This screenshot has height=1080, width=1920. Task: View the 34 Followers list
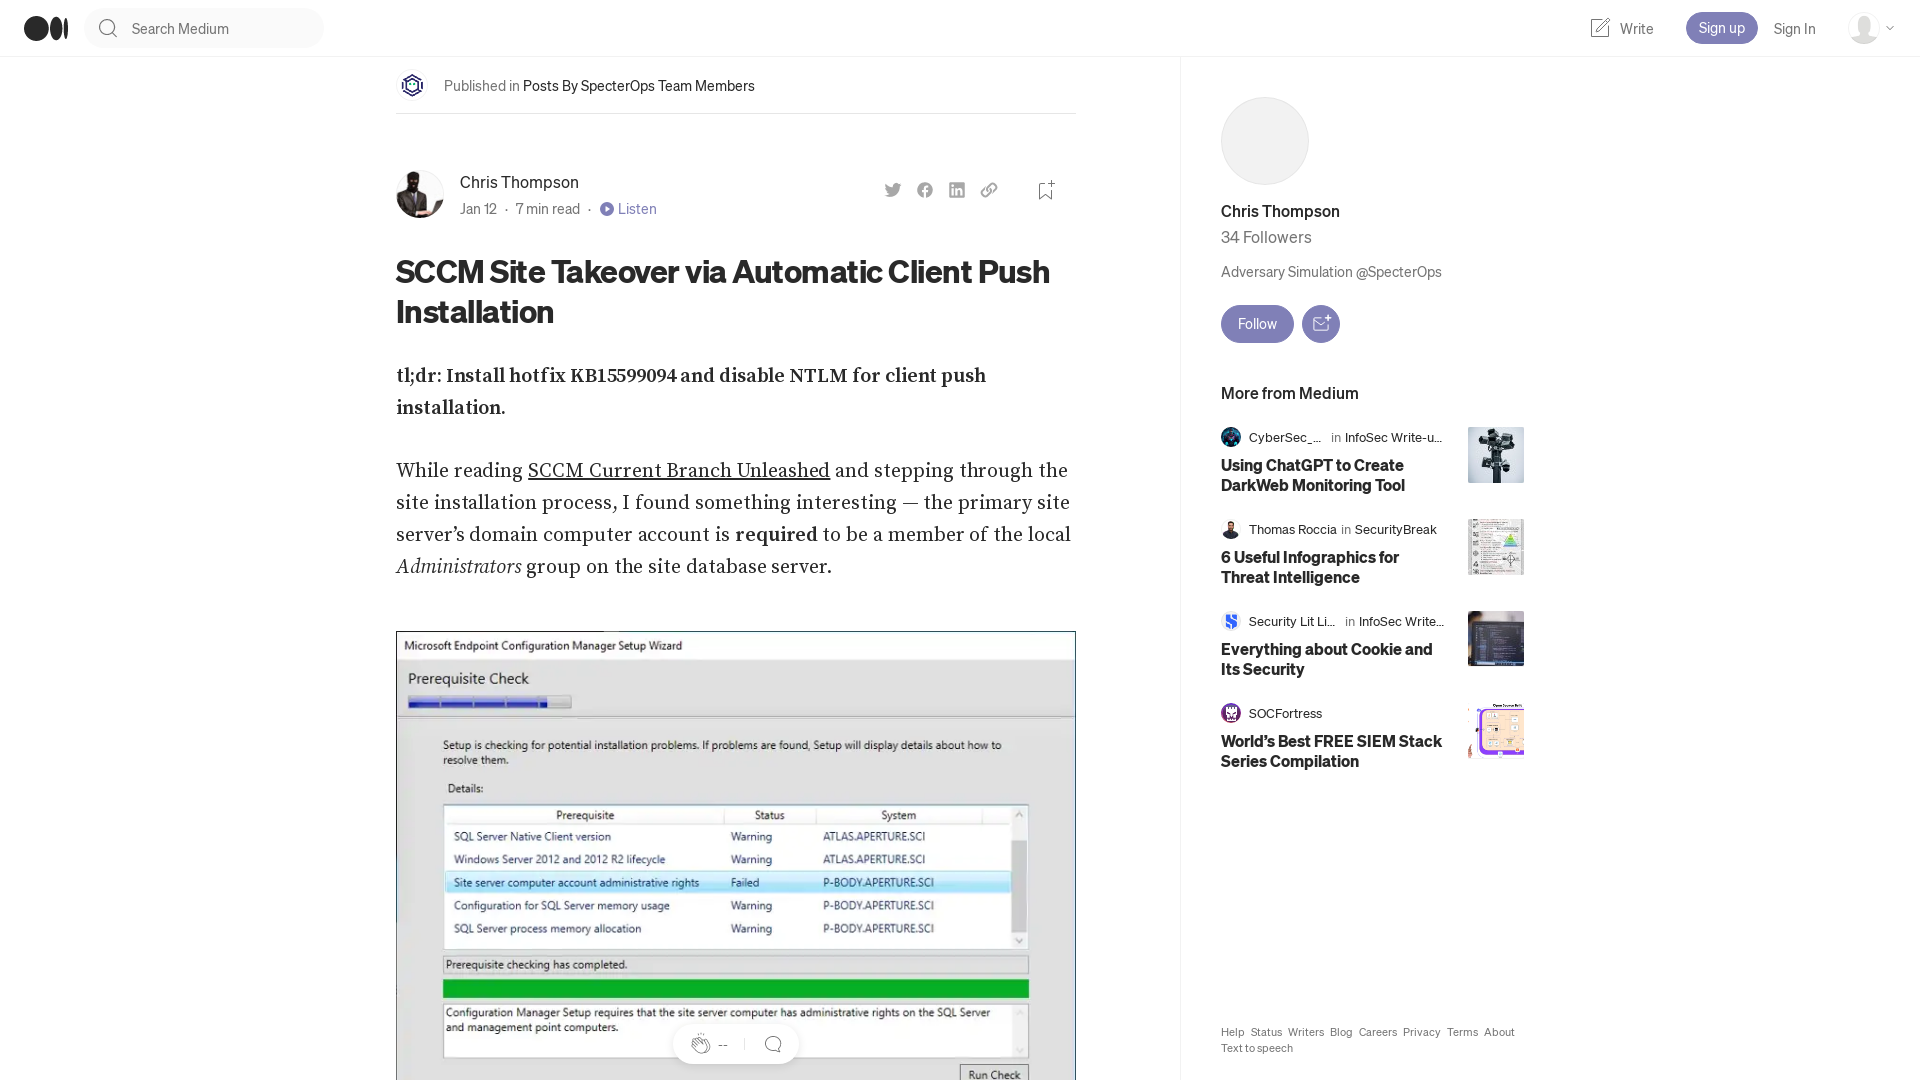(x=1266, y=237)
